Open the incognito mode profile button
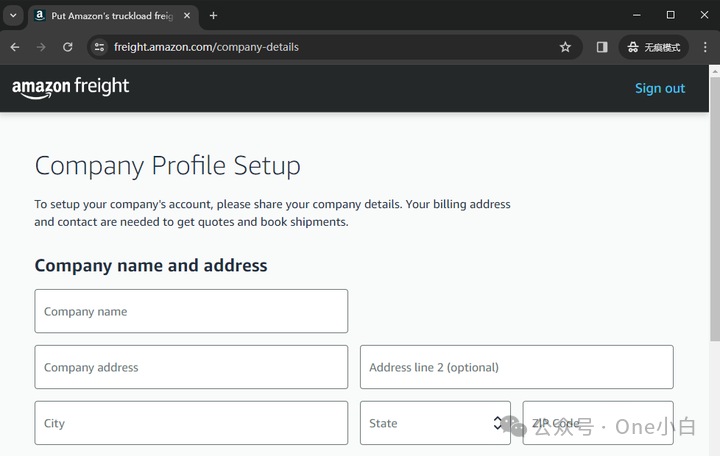The image size is (720, 456). (653, 47)
